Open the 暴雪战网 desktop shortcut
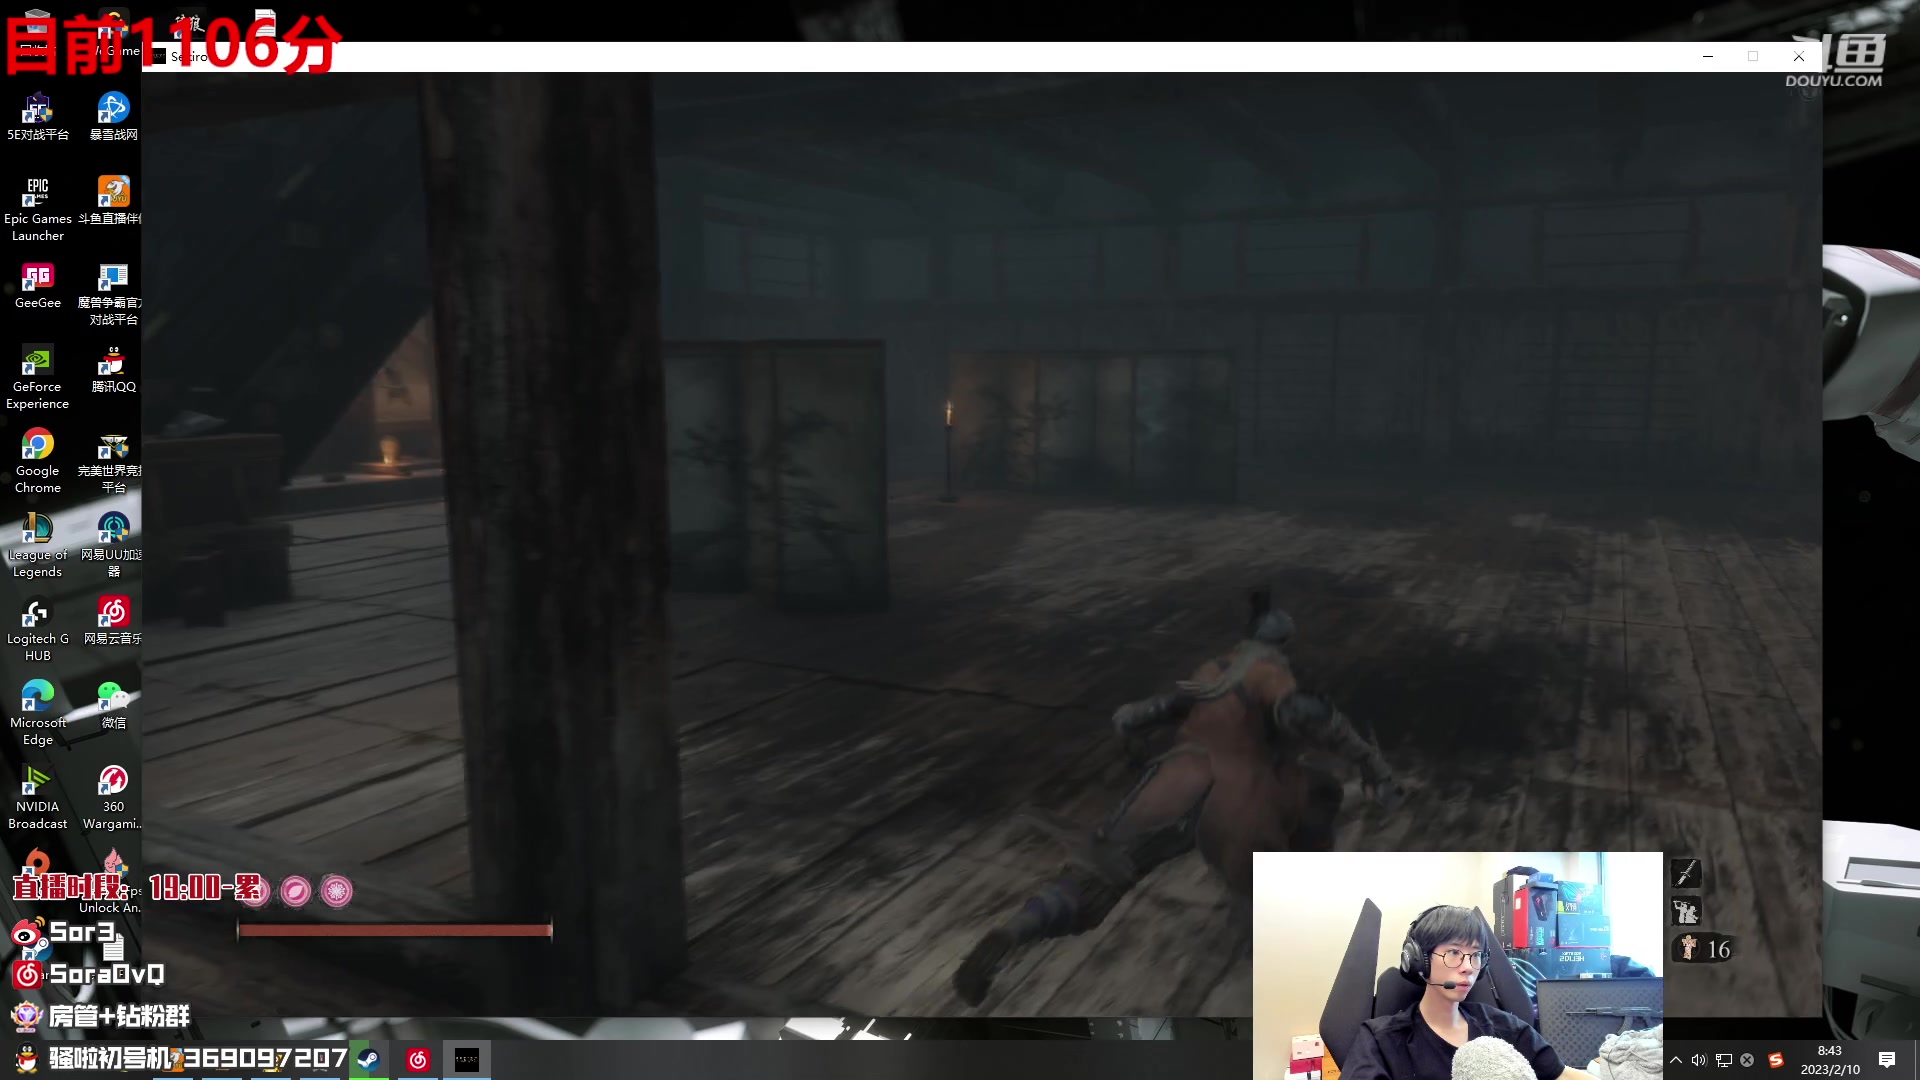This screenshot has width=1920, height=1080. pyautogui.click(x=113, y=116)
